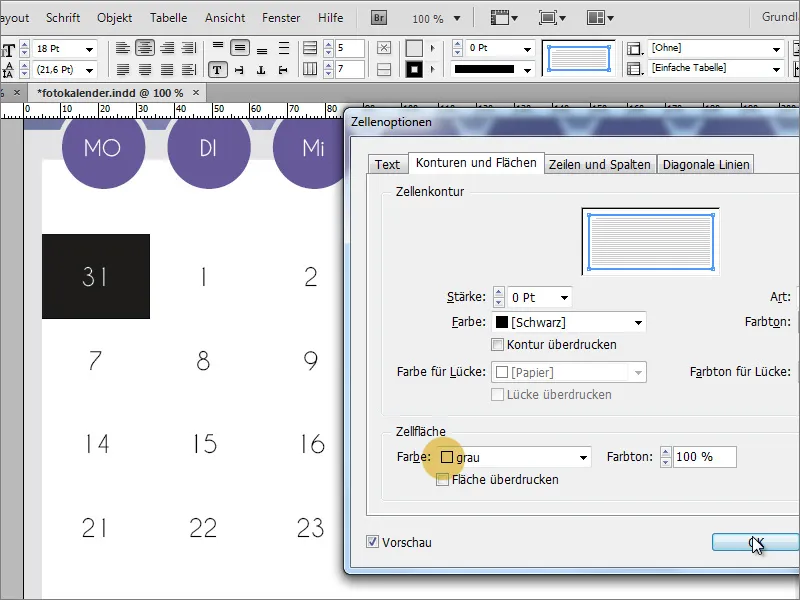Justify cell content vertically
800x600 pixels.
pos(284,48)
